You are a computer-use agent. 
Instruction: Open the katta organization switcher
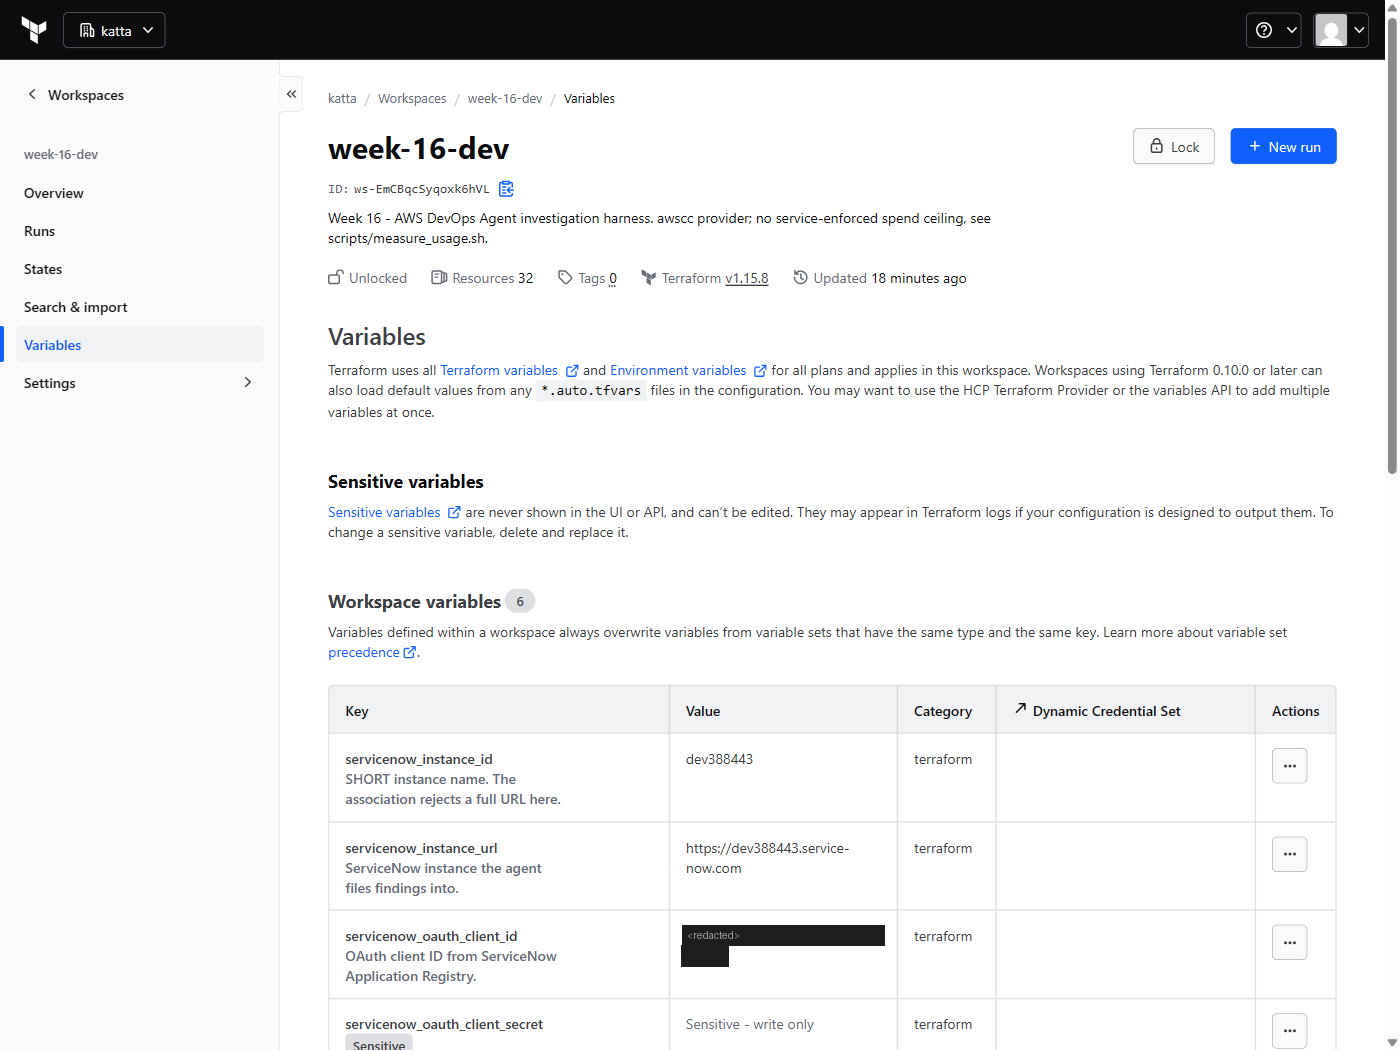pos(114,30)
